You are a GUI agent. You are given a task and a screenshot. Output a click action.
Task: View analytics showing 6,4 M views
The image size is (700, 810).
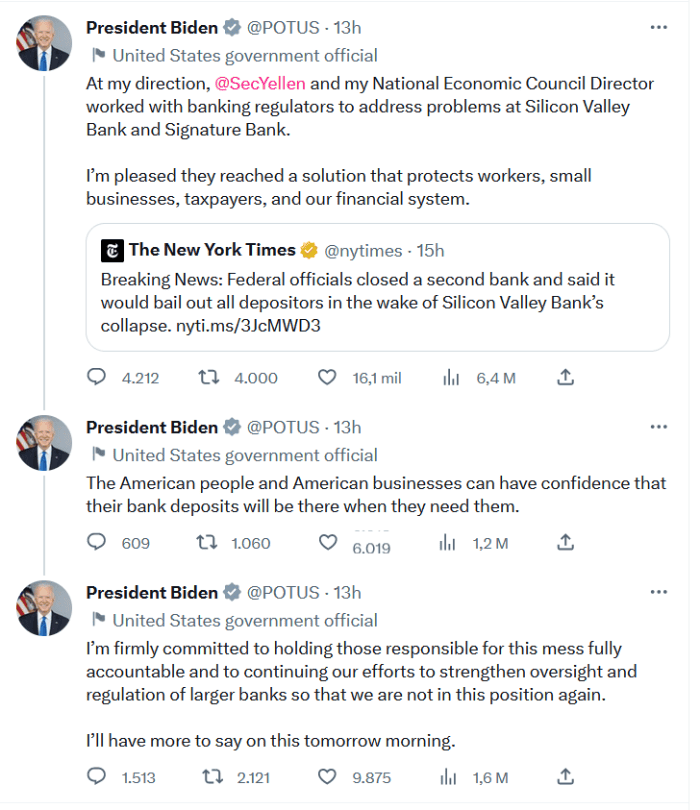pos(451,378)
